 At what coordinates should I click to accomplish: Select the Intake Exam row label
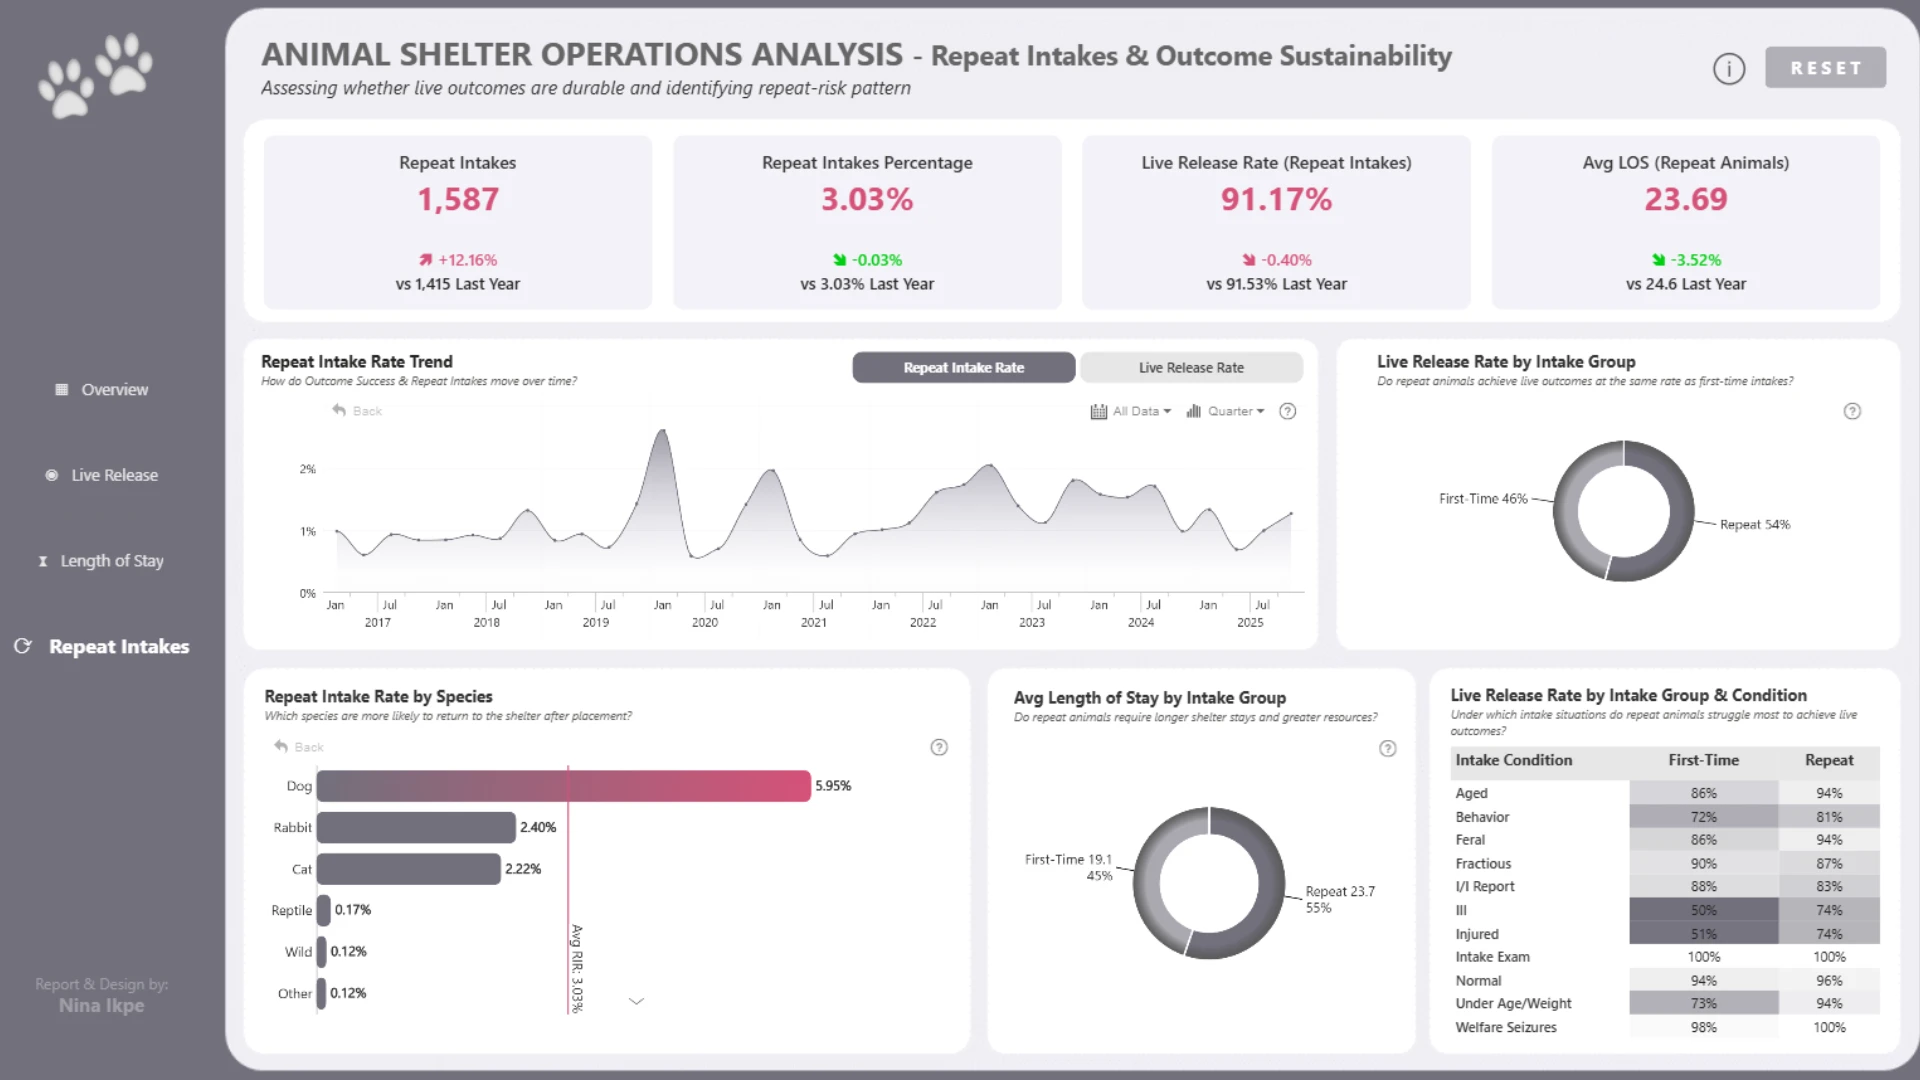click(1492, 957)
